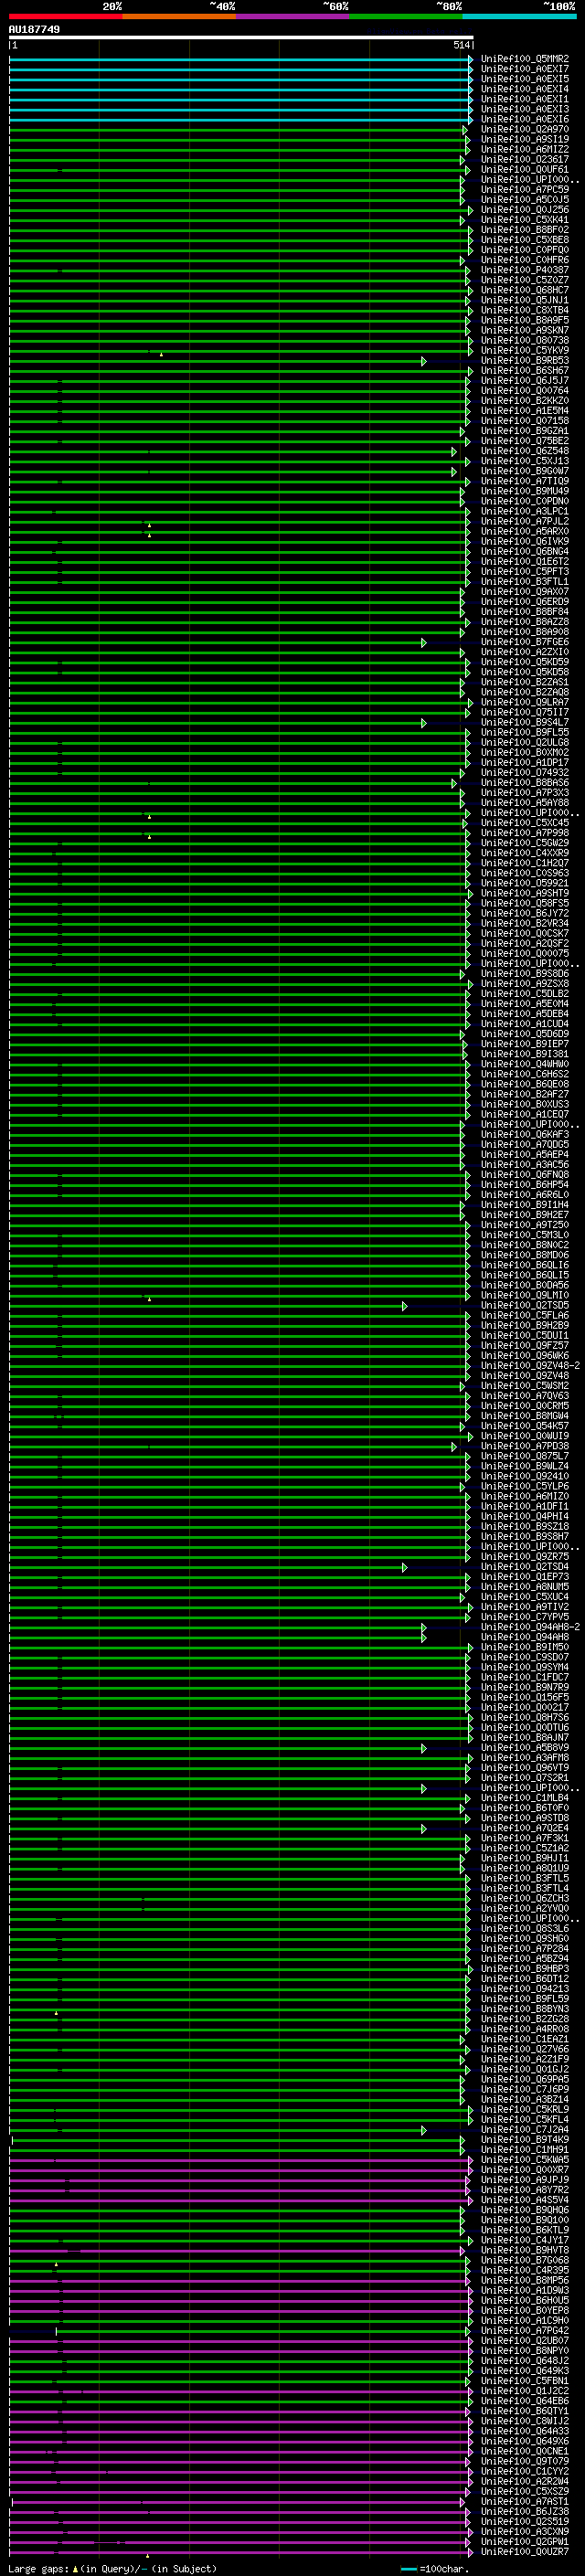Screen dimensions: 585x2576
Task: Click arrowhead ending the UniRef100_Q94AH8-2 alignment
Action: (424, 1627)
